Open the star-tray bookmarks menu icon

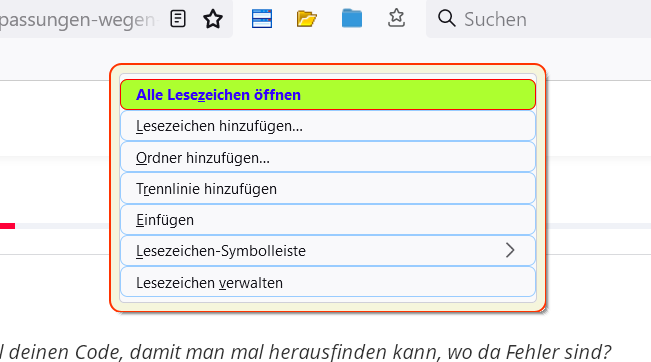click(x=396, y=18)
